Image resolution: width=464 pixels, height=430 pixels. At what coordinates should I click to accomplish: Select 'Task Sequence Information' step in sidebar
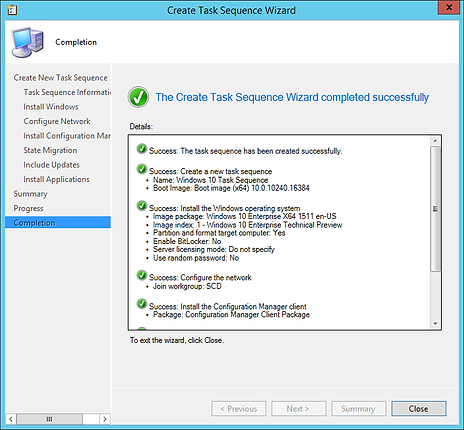click(x=67, y=92)
